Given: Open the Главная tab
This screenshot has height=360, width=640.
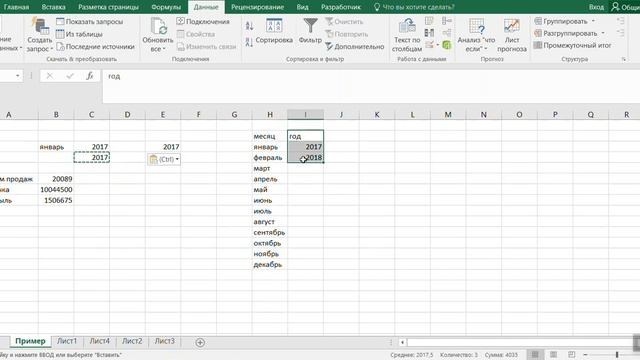Looking at the screenshot, I should point(16,7).
